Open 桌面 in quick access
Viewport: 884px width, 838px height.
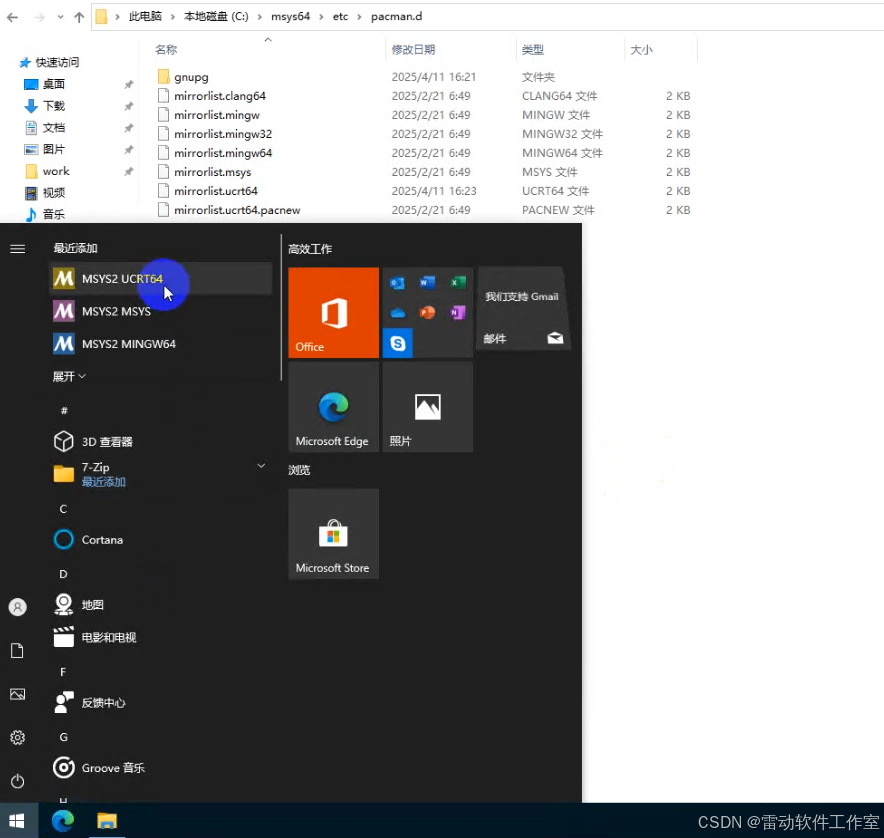(54, 84)
